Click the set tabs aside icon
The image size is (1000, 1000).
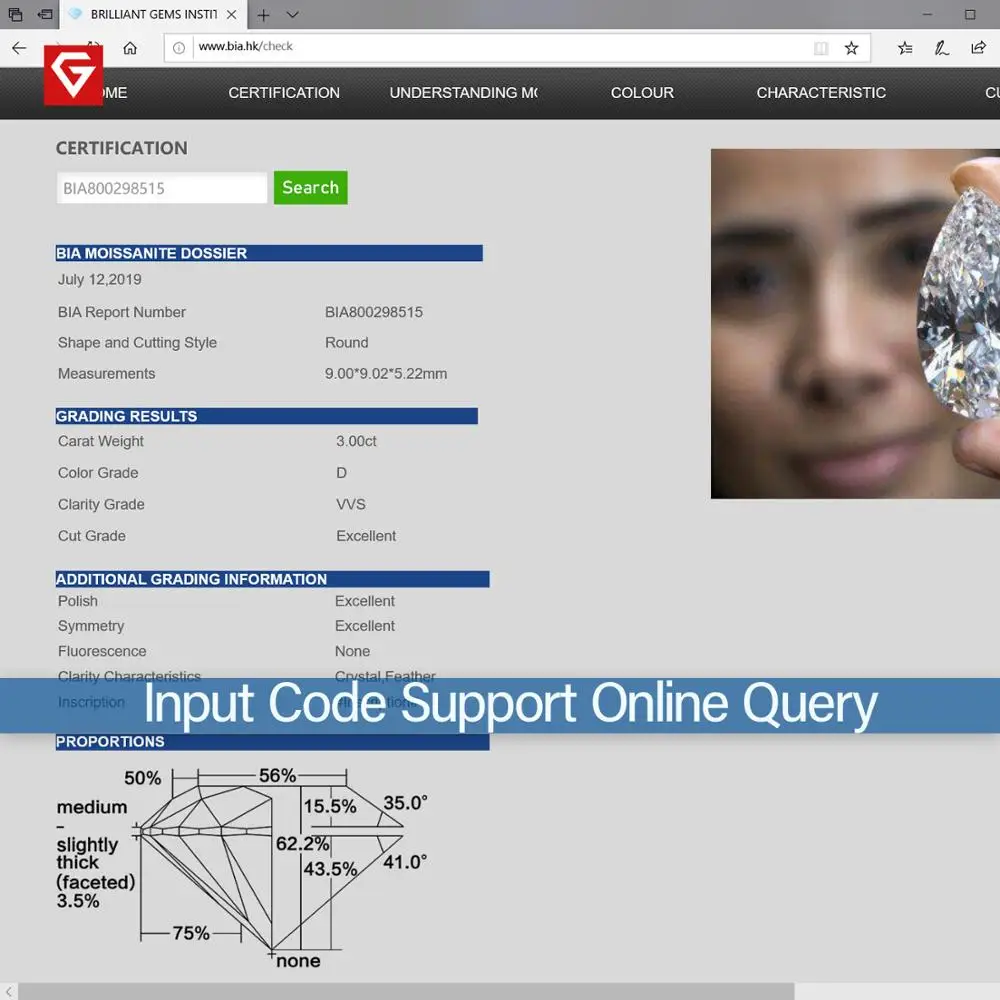click(45, 14)
